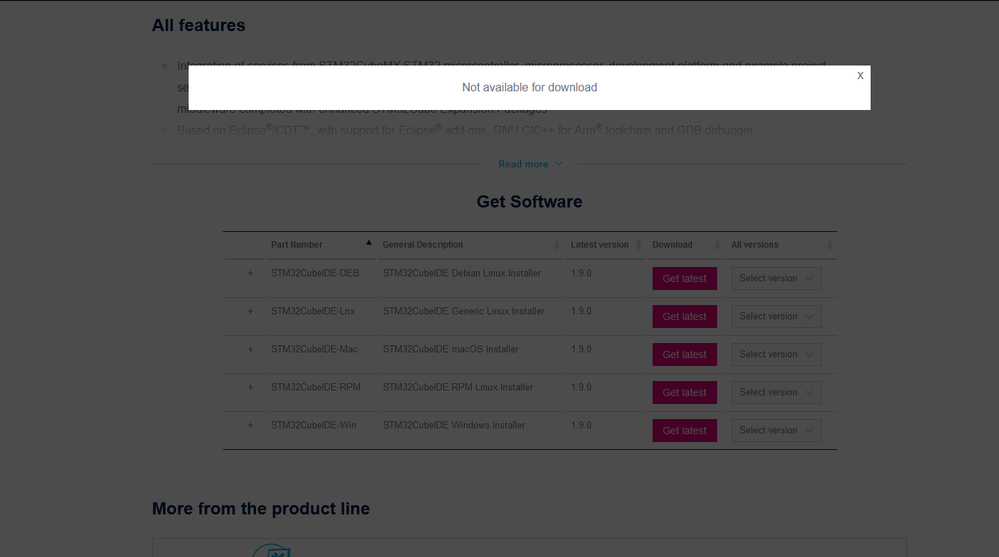Download latest macOS Installer
The image size is (999, 557).
684,354
